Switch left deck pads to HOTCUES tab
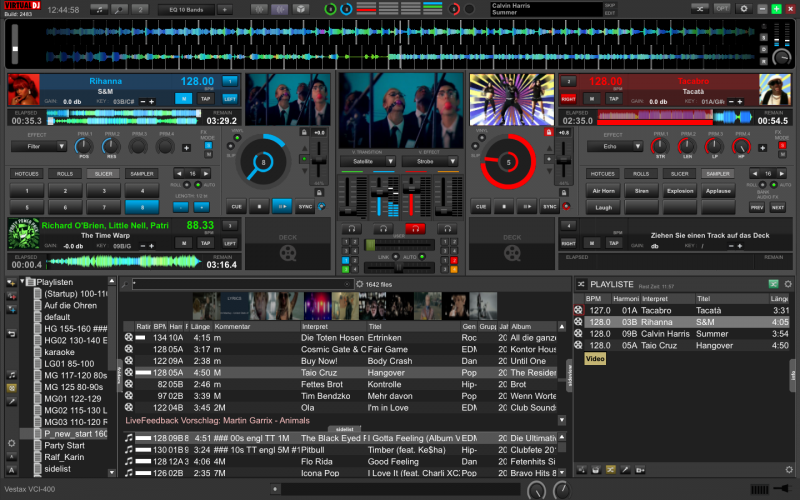The width and height of the screenshot is (800, 500). tap(27, 173)
